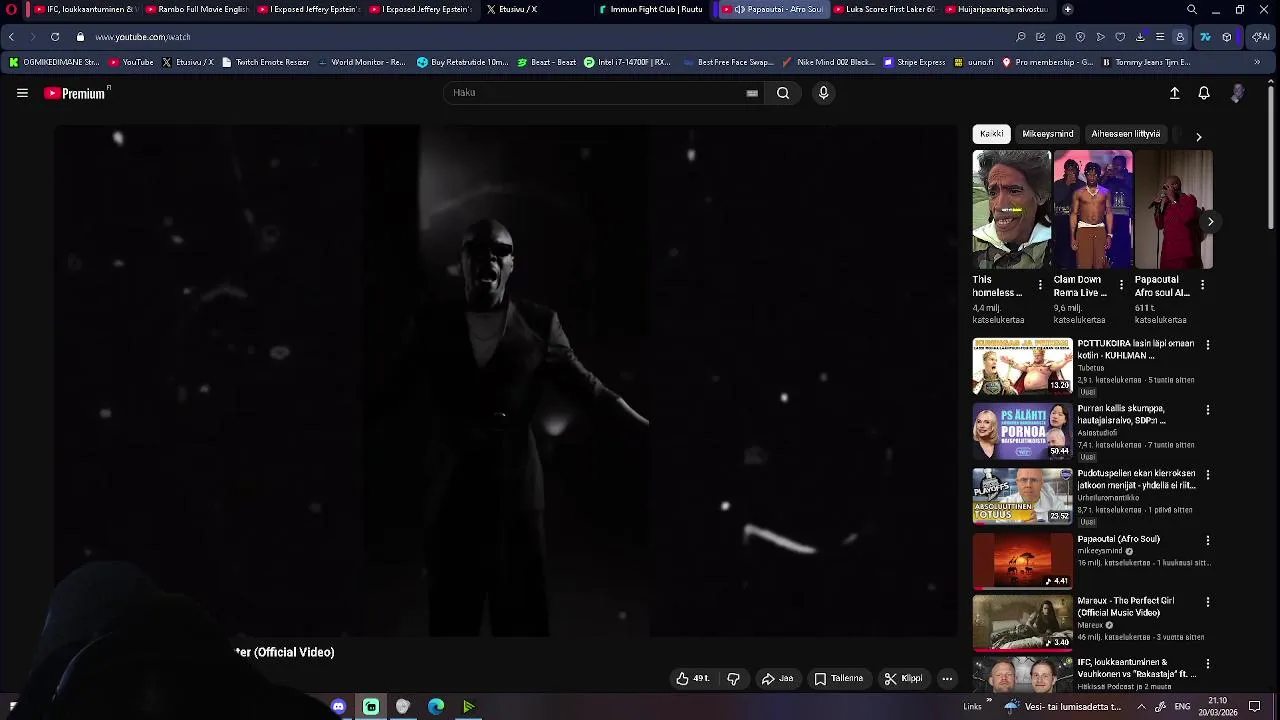This screenshot has height=720, width=1280.
Task: Open Microsoft Edge from the taskbar
Action: pyautogui.click(x=436, y=707)
